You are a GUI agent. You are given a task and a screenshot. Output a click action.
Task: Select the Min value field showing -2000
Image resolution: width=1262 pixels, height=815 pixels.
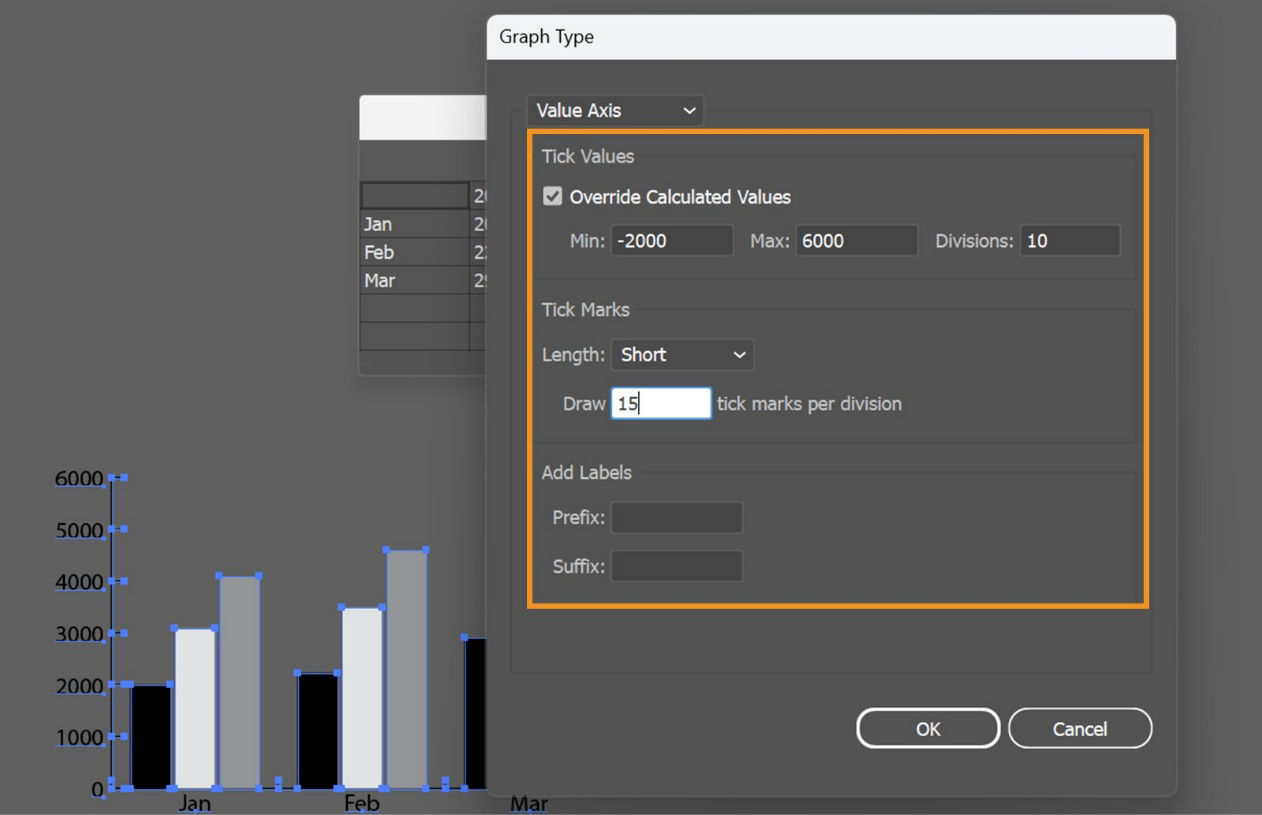click(671, 240)
